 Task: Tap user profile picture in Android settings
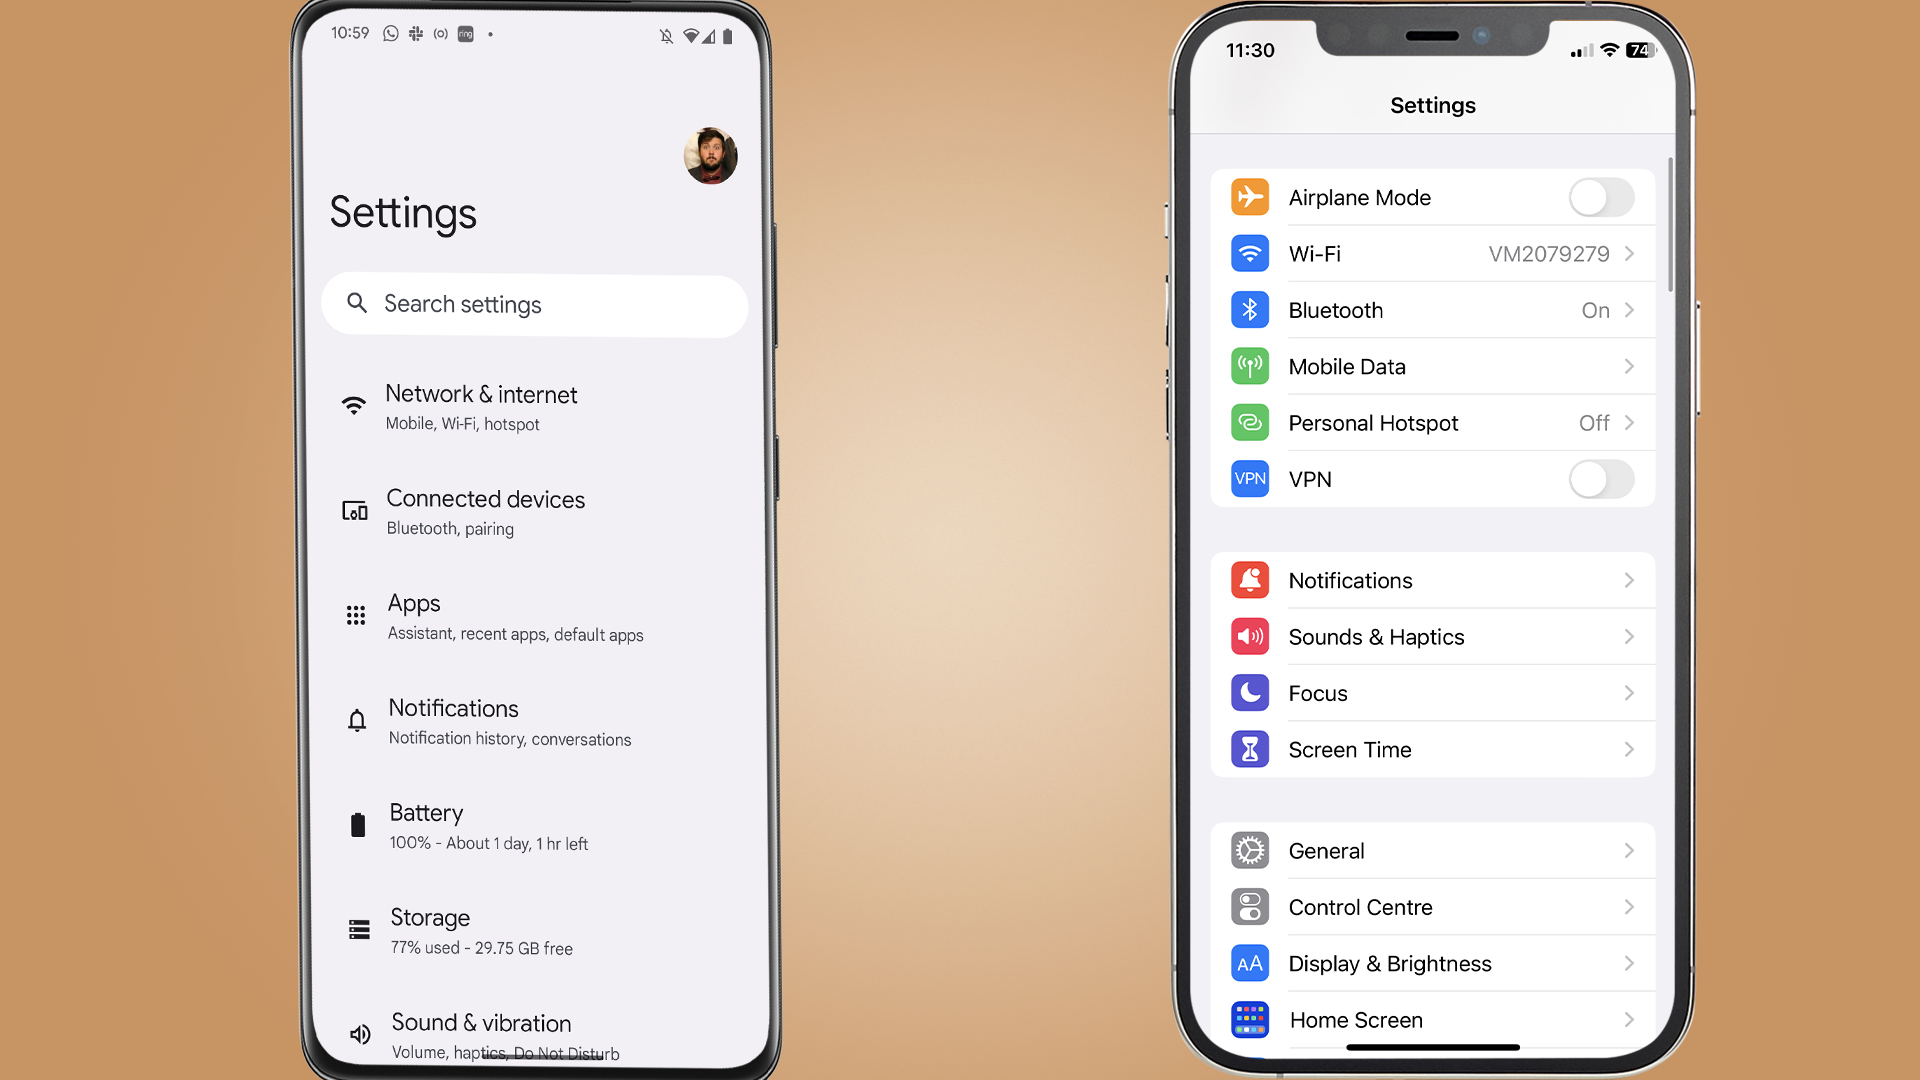tap(711, 156)
